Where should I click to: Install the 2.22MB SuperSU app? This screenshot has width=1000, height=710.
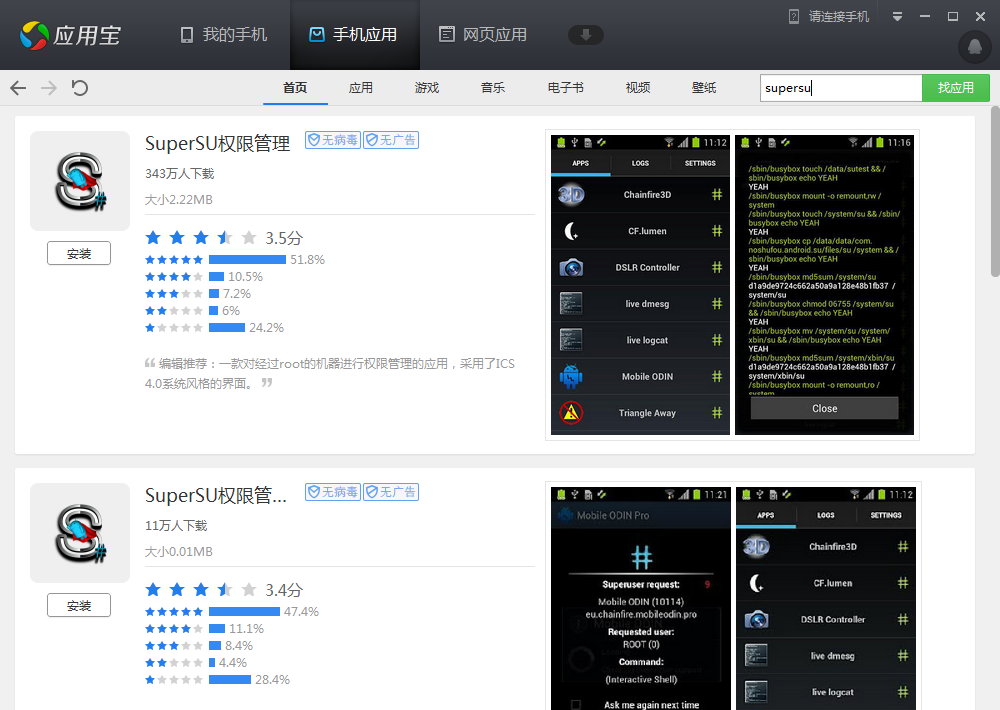(x=79, y=253)
